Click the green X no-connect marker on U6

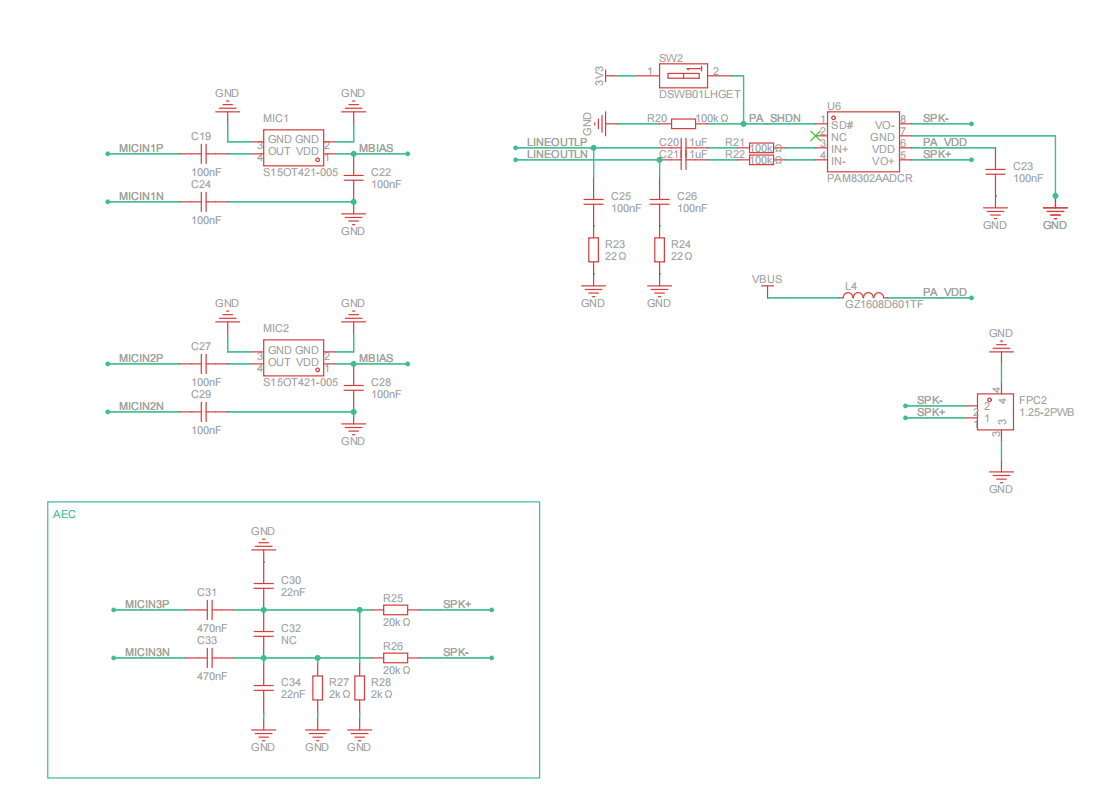point(816,135)
